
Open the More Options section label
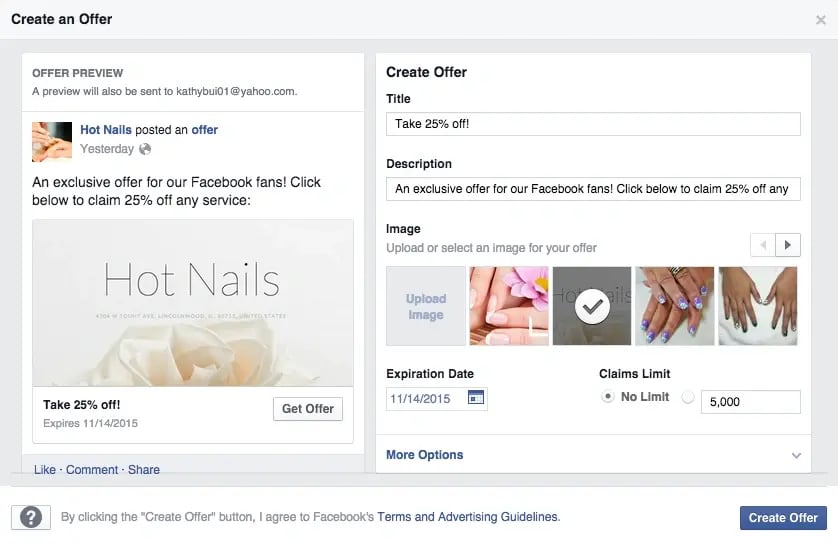click(x=424, y=455)
